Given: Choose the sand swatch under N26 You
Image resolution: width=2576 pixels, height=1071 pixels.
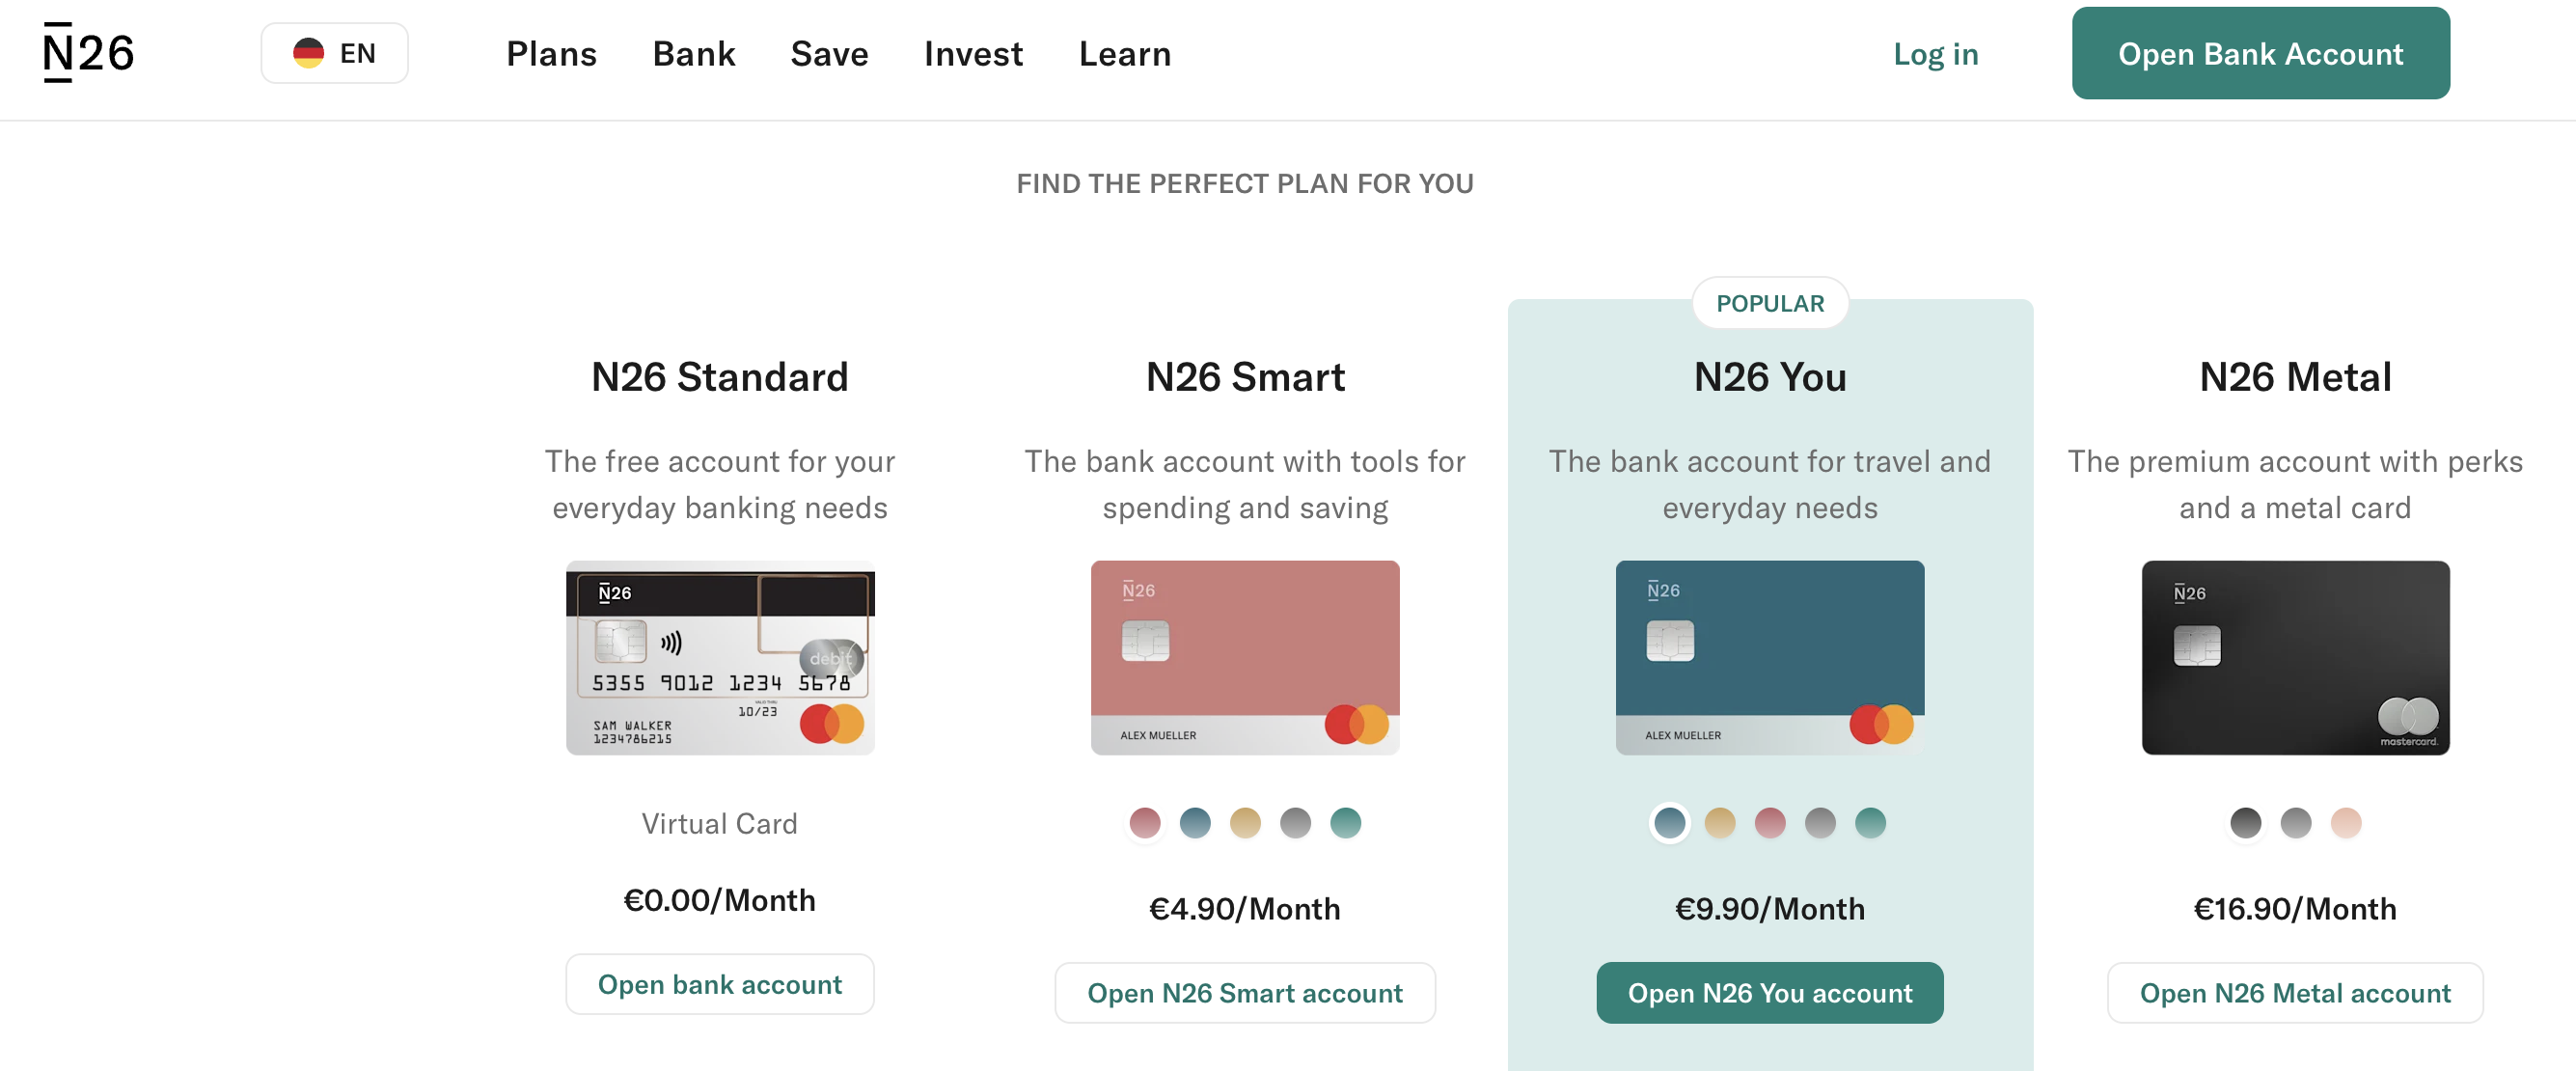Looking at the screenshot, I should coord(1720,823).
